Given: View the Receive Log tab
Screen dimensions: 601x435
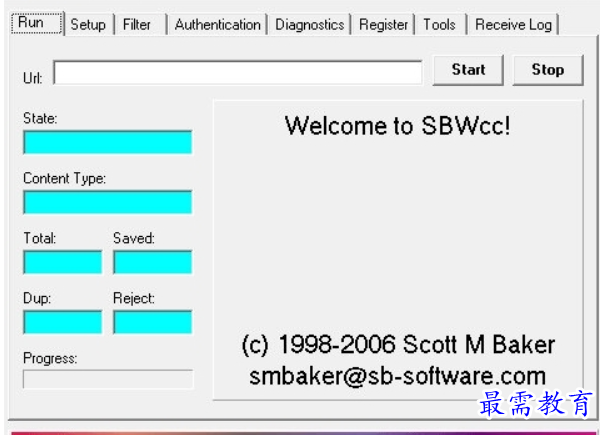Looking at the screenshot, I should pos(513,25).
